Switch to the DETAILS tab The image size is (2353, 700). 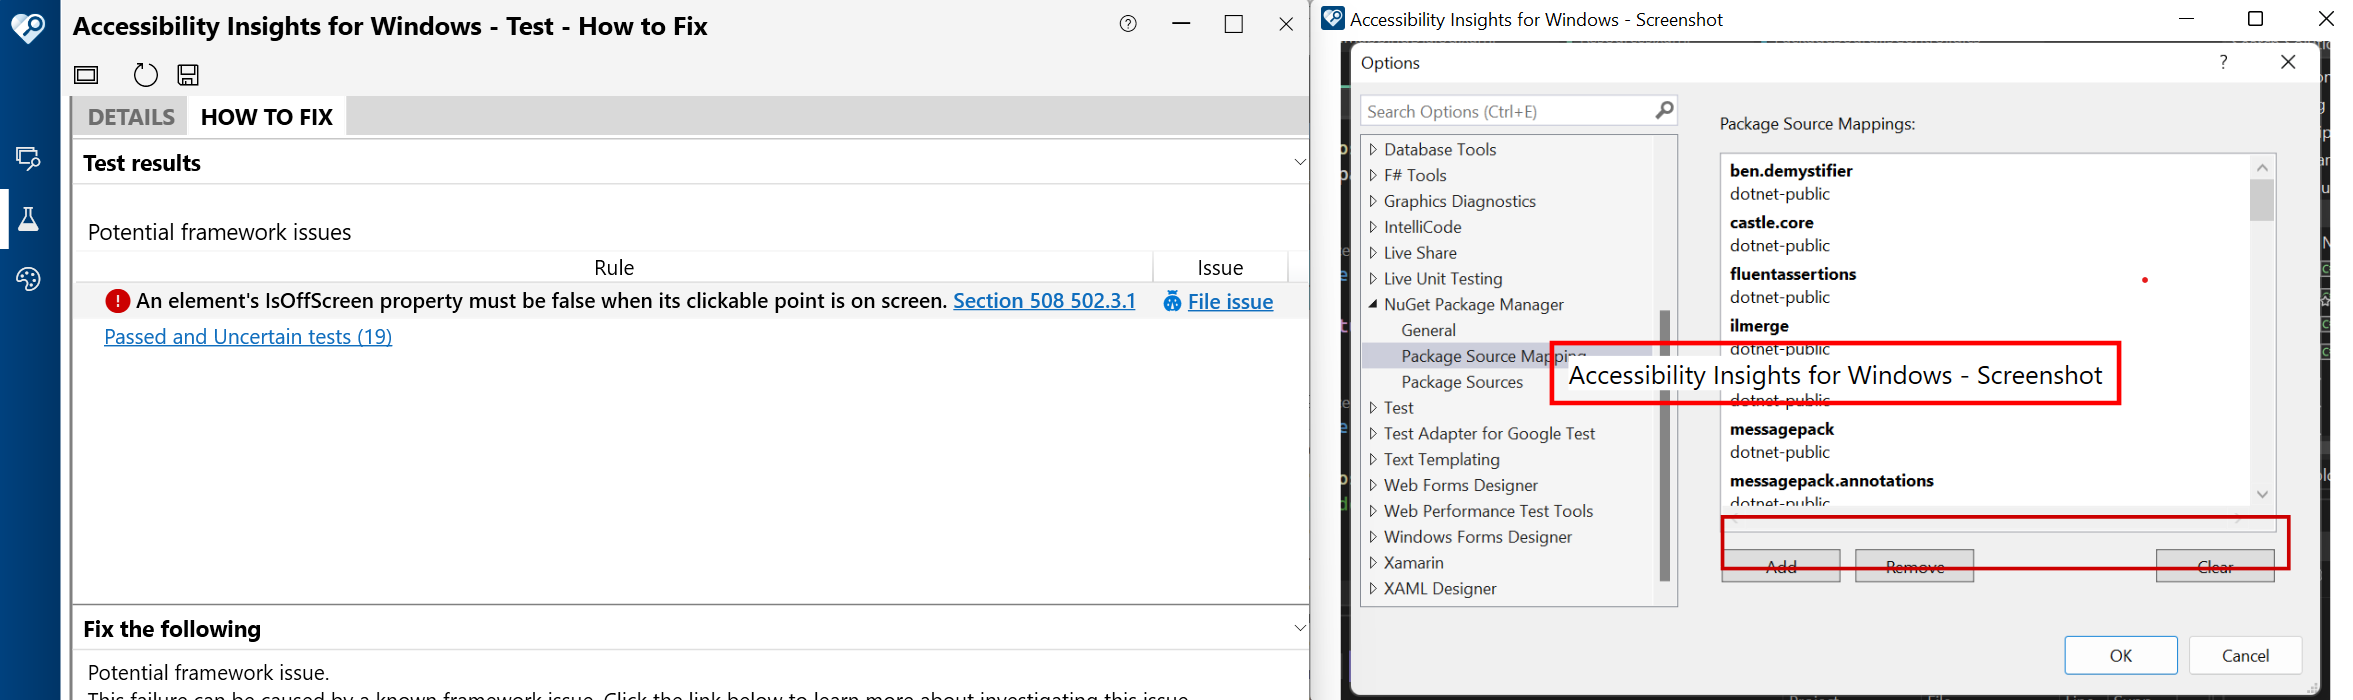point(131,117)
